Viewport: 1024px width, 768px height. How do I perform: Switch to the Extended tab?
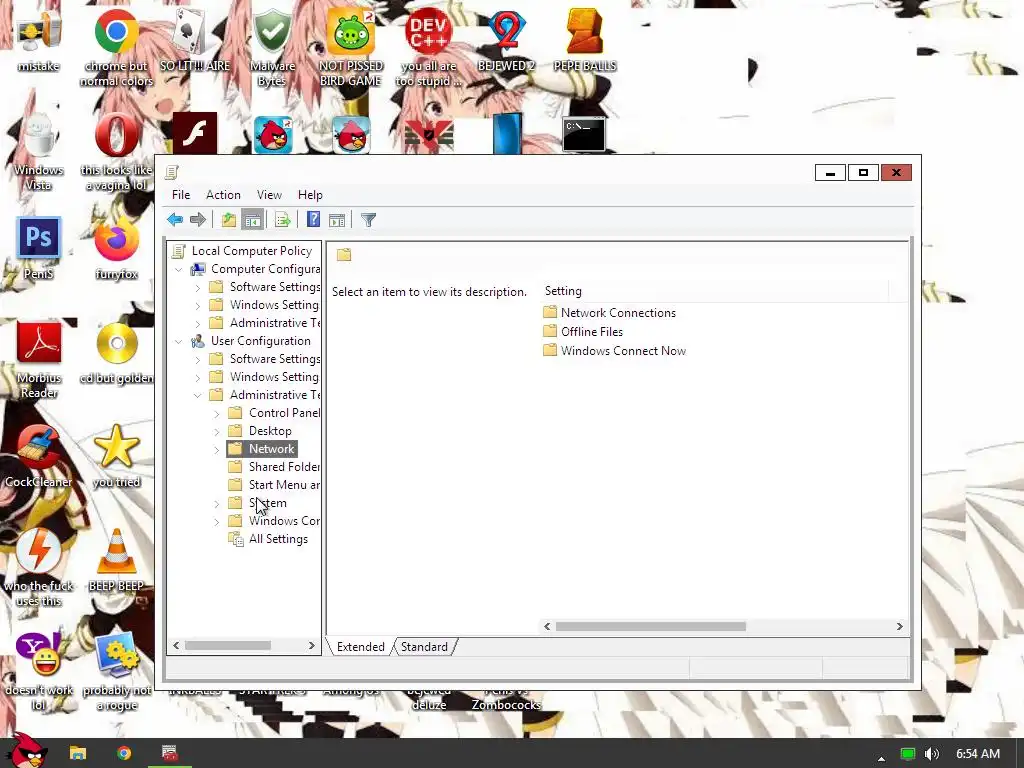point(360,647)
